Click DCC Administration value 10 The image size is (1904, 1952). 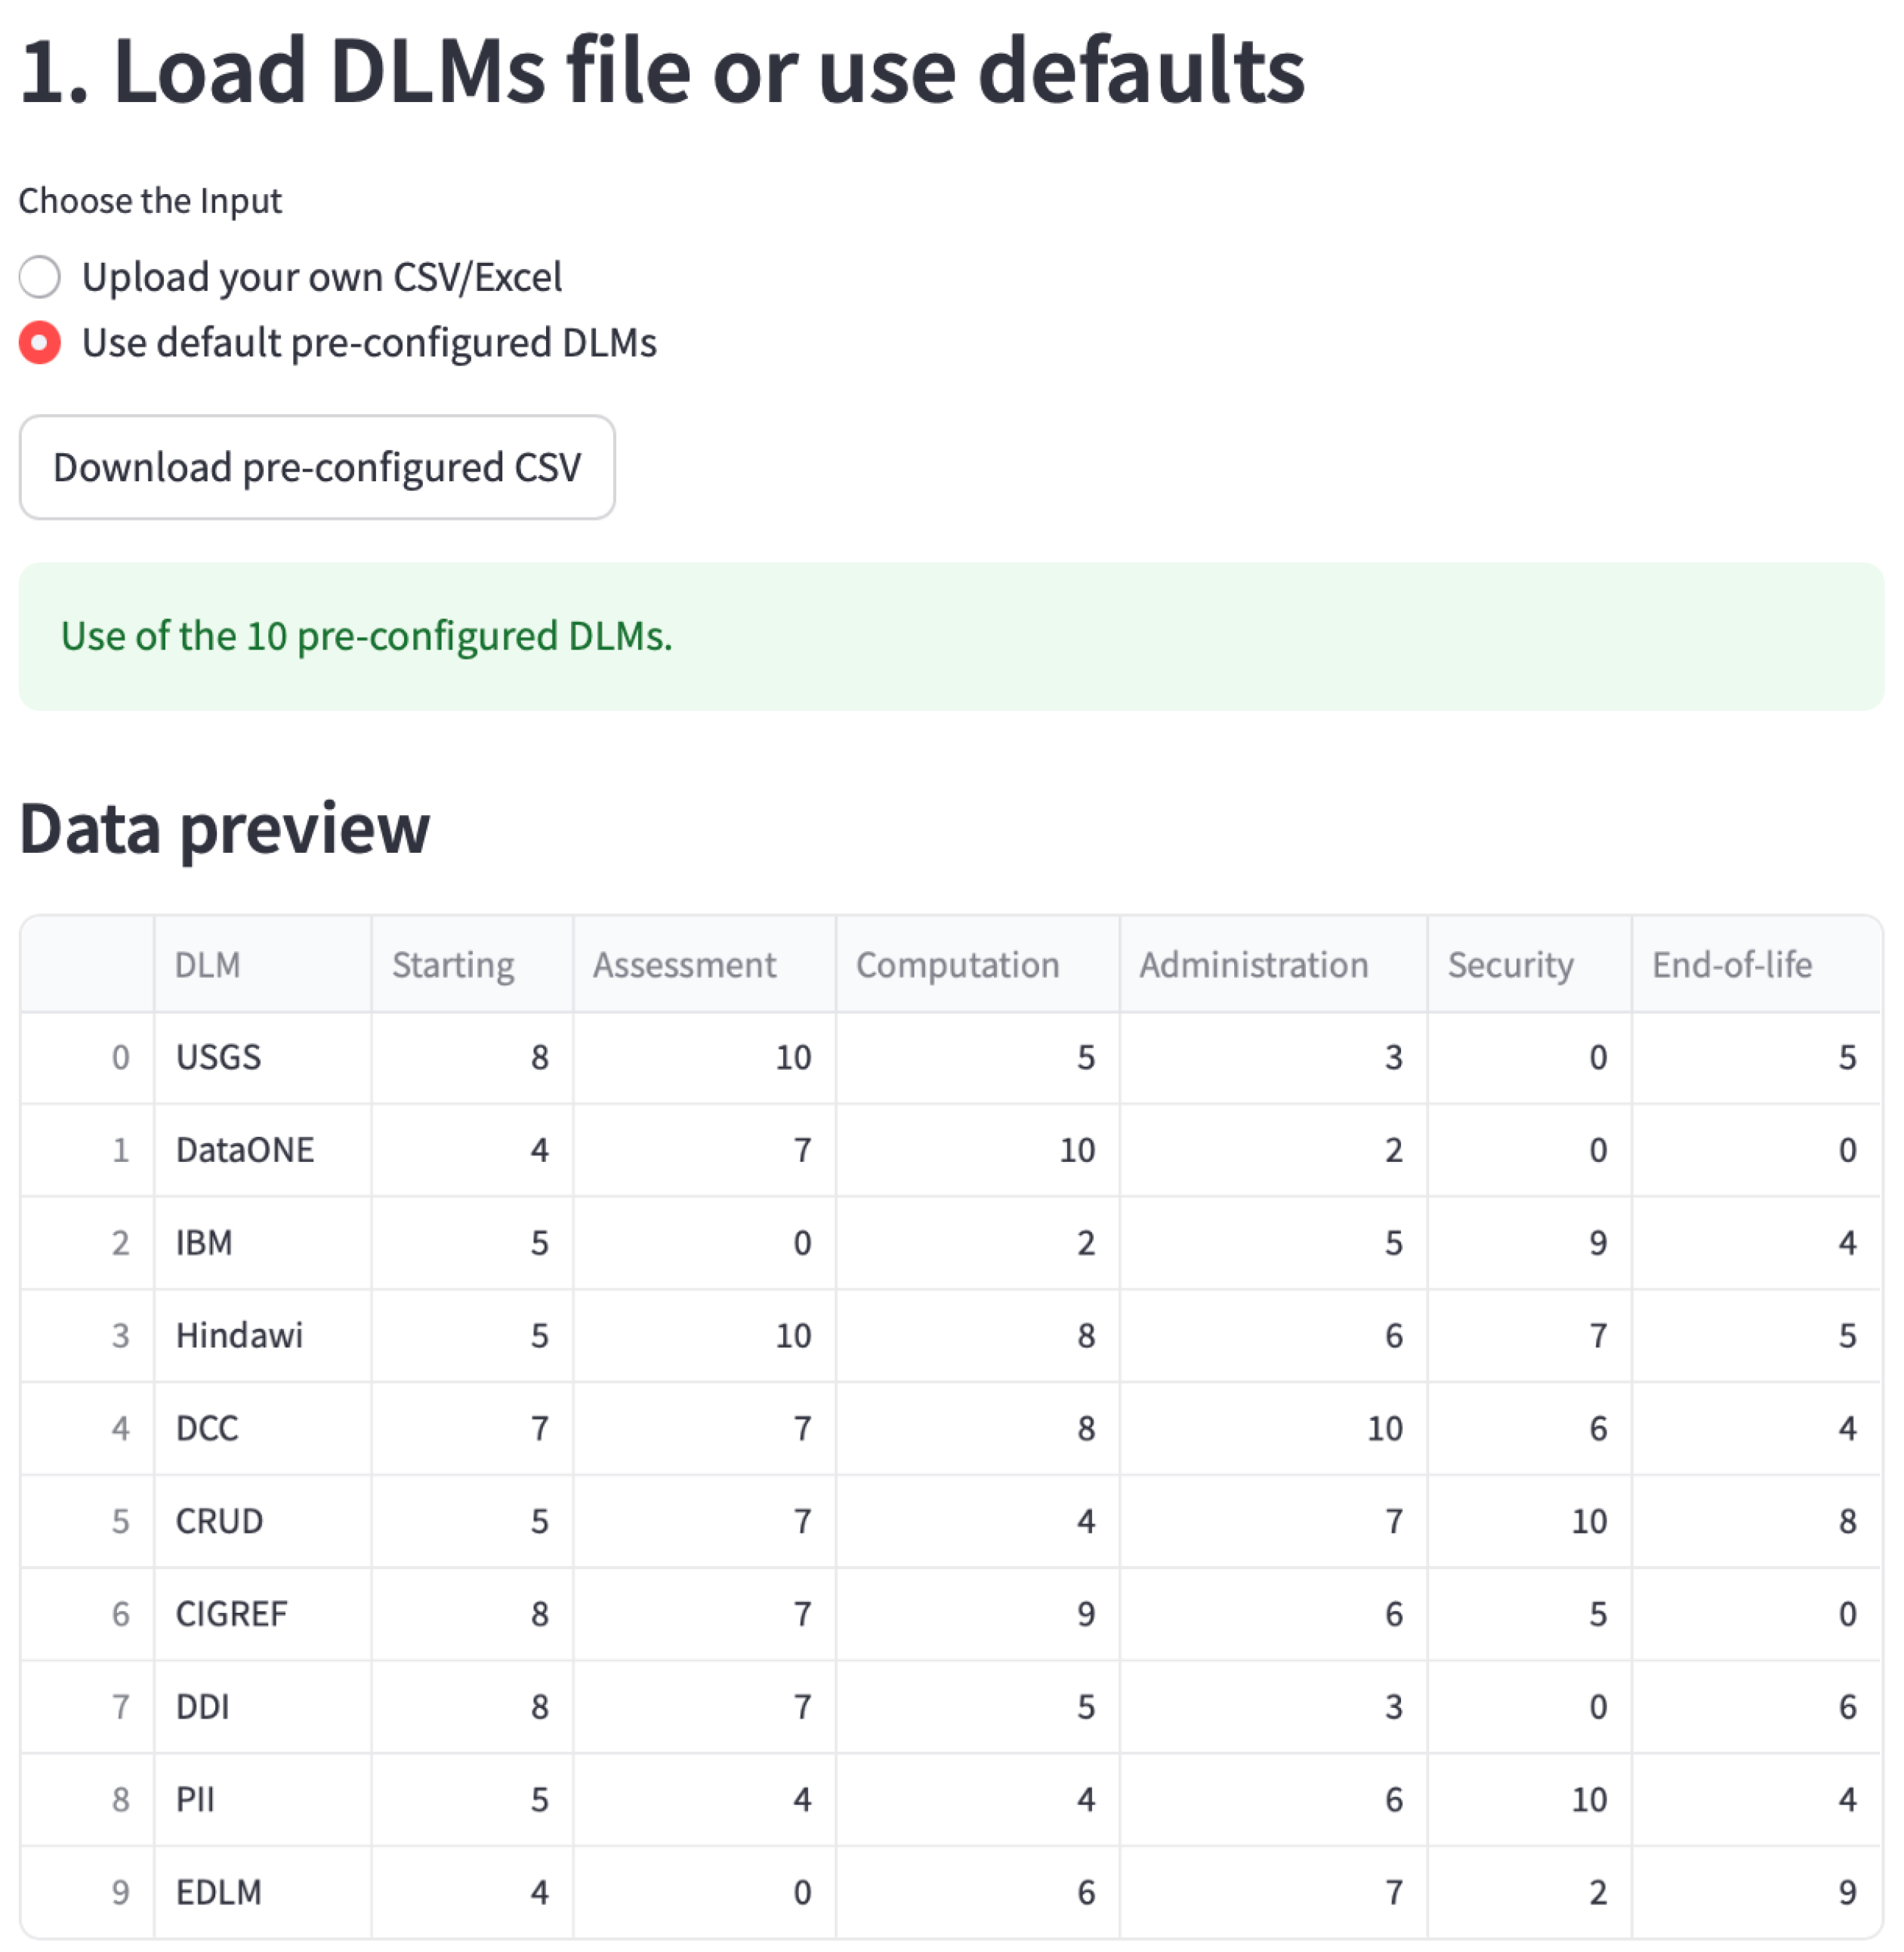[1273, 1429]
